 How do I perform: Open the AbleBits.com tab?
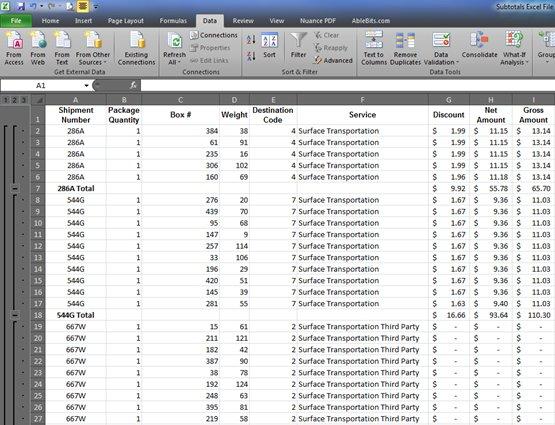[x=371, y=21]
